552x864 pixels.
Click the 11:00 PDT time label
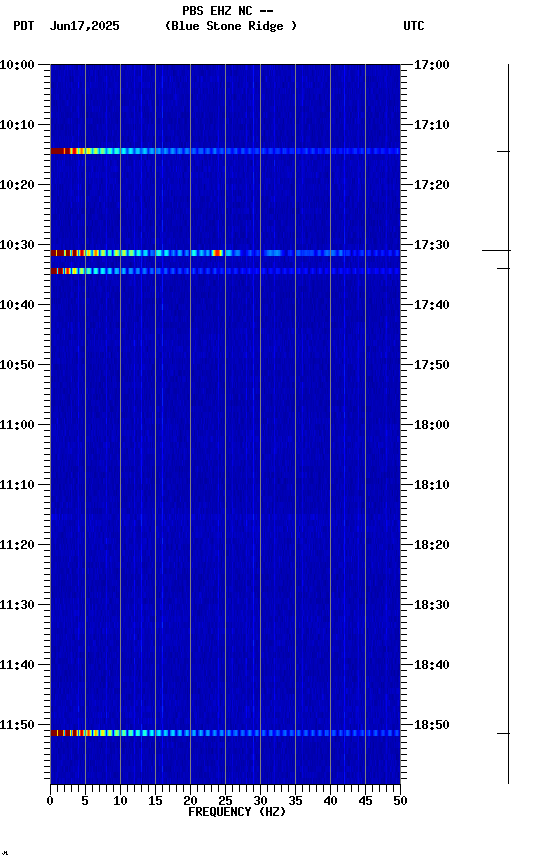[17, 425]
